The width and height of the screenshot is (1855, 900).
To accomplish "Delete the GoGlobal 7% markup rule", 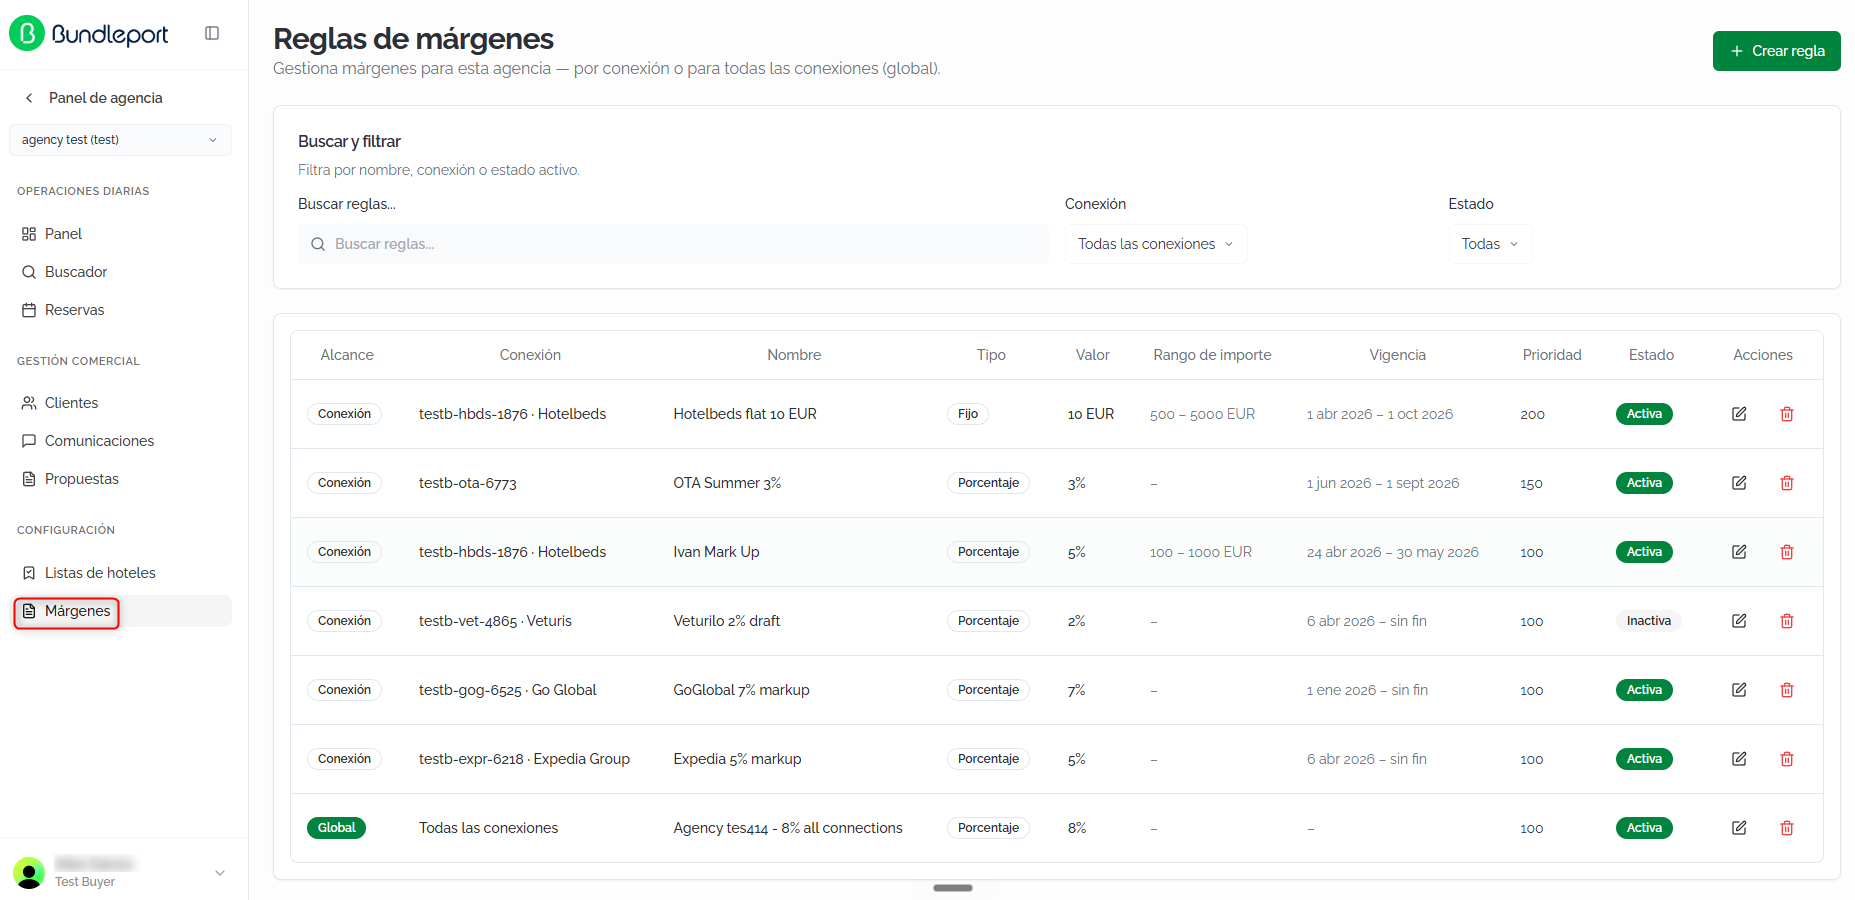I will click(x=1787, y=690).
